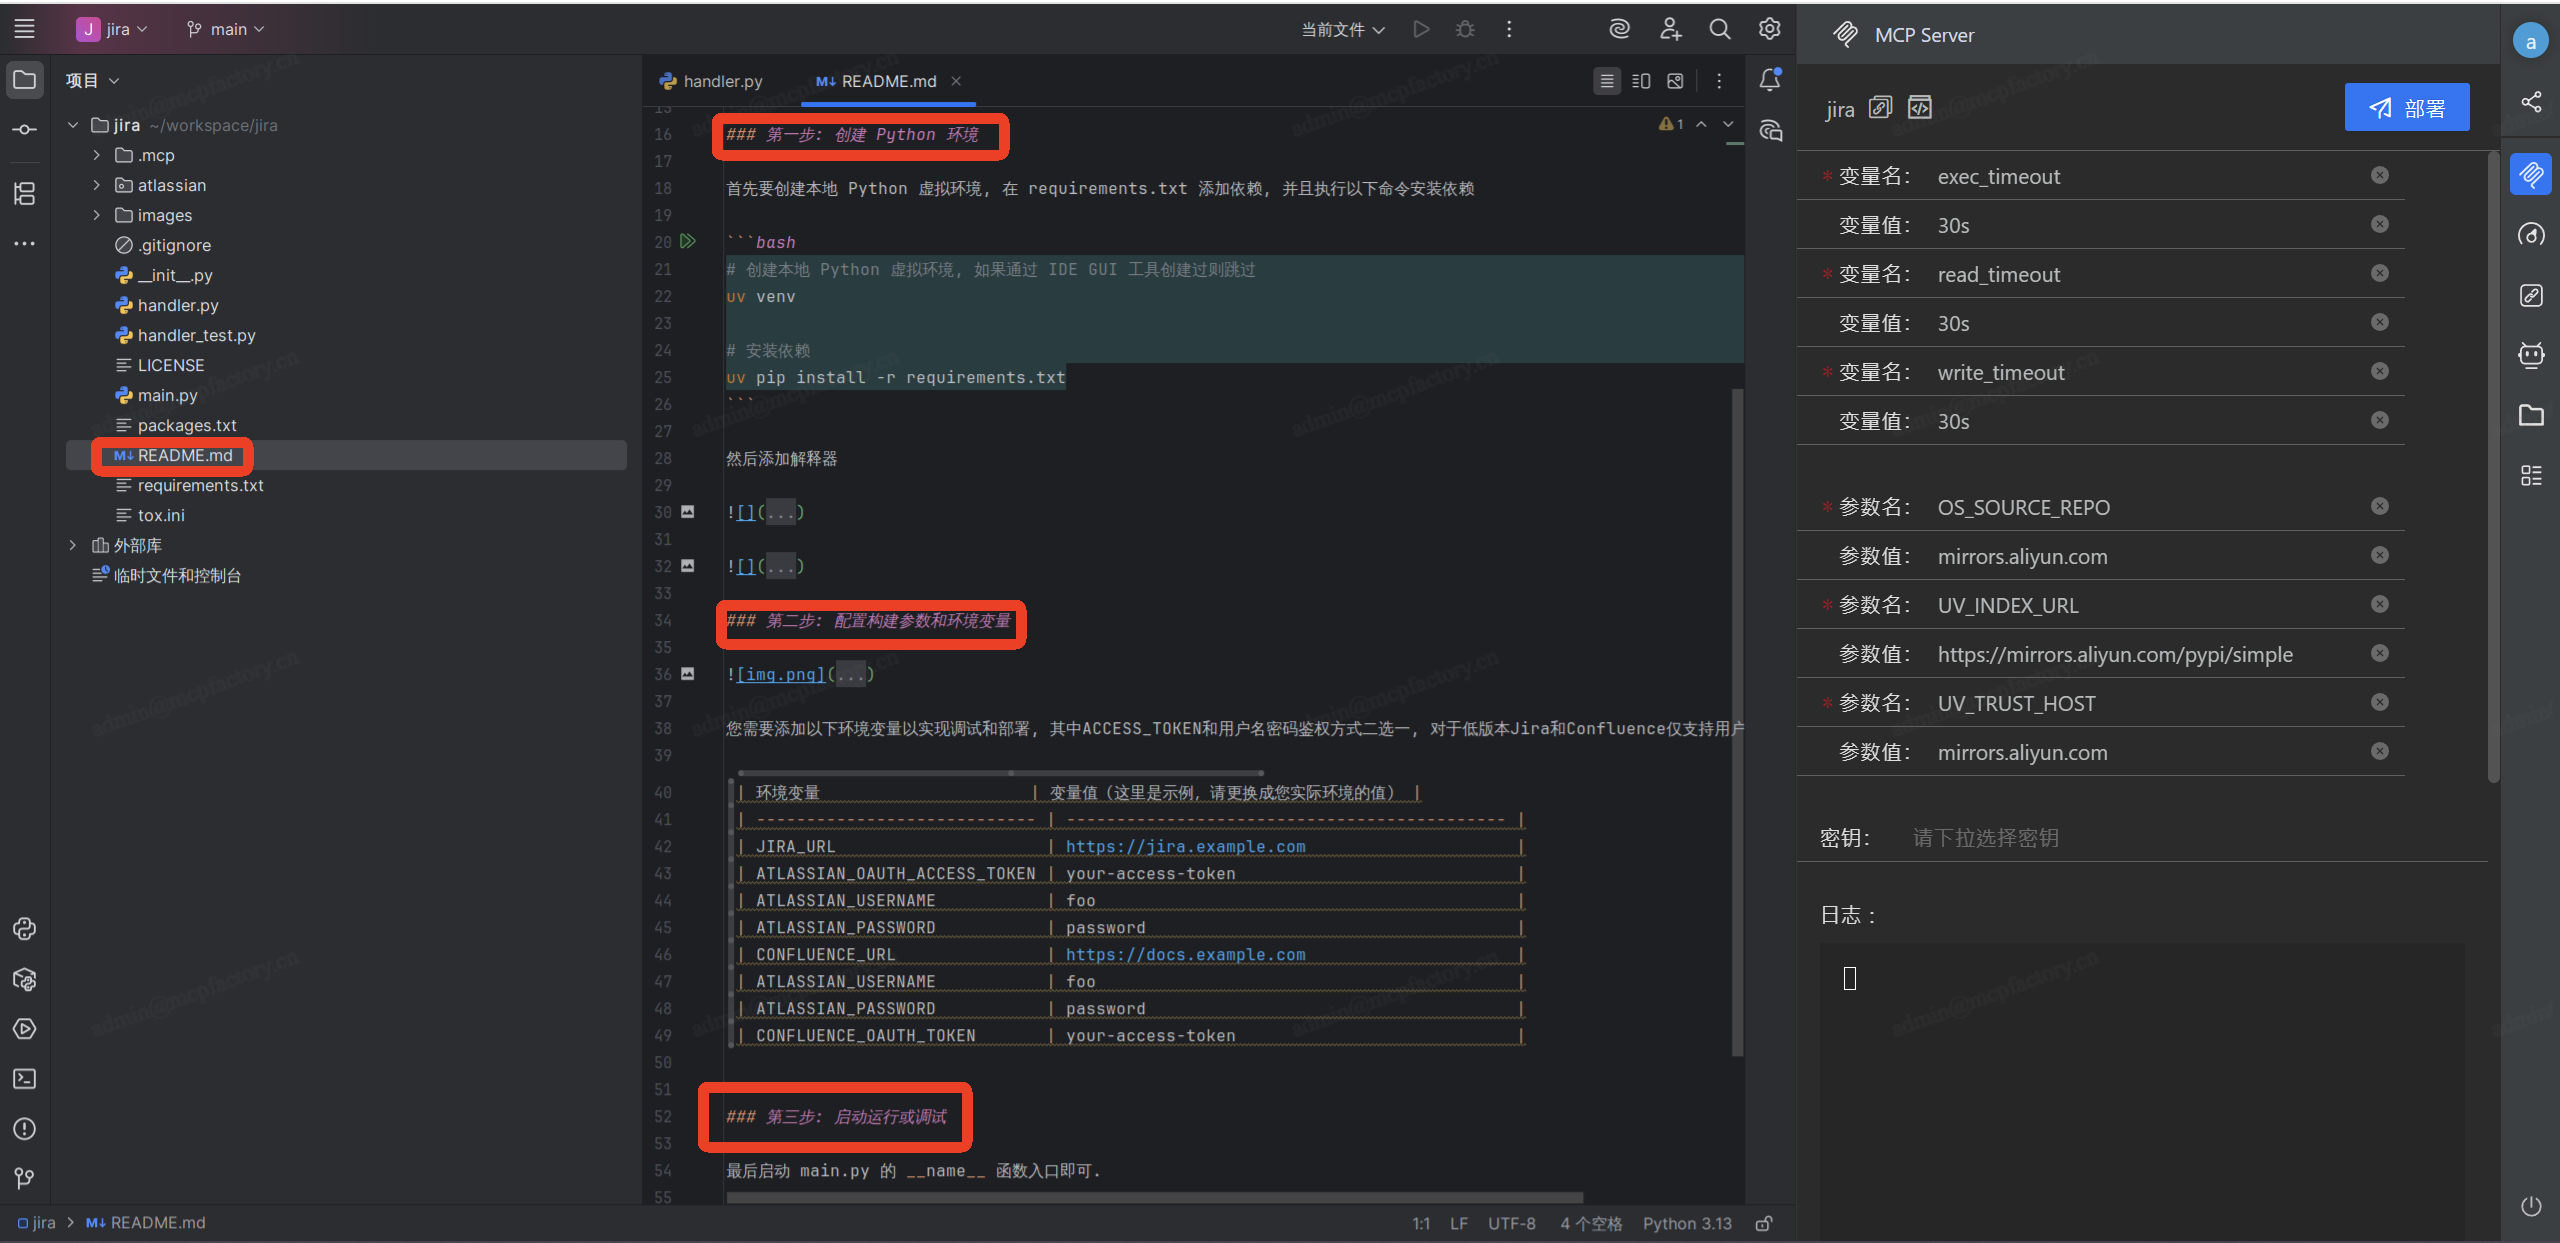The image size is (2560, 1243).
Task: Open the hamburger main menu
Action: point(24,29)
